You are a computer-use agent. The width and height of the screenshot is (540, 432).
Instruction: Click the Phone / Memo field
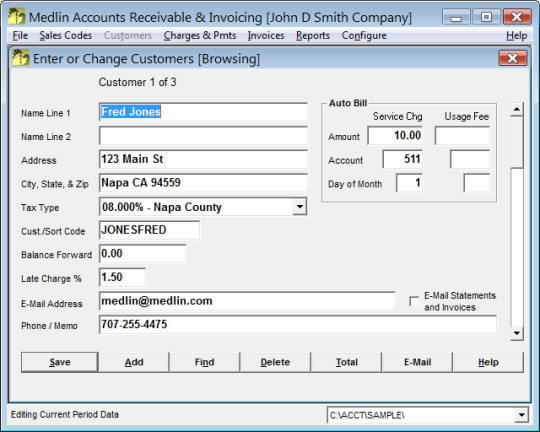(298, 325)
